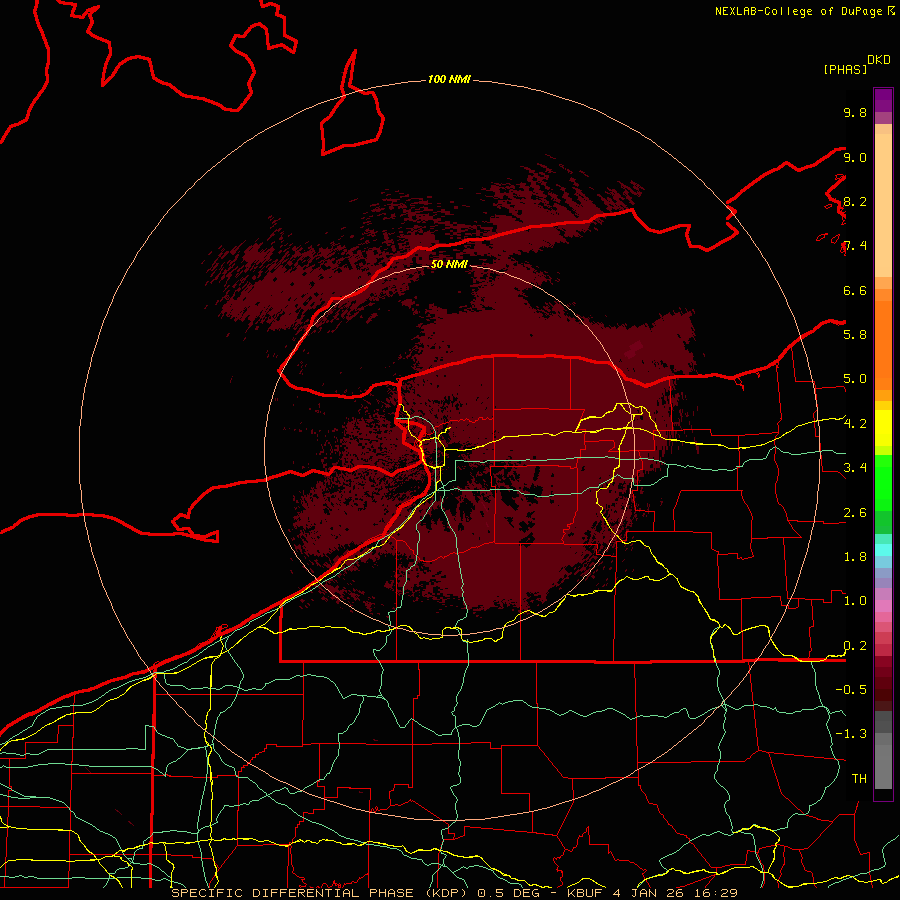The height and width of the screenshot is (900, 900).
Task: Pick the bright green band in the color bar
Action: coord(883,482)
